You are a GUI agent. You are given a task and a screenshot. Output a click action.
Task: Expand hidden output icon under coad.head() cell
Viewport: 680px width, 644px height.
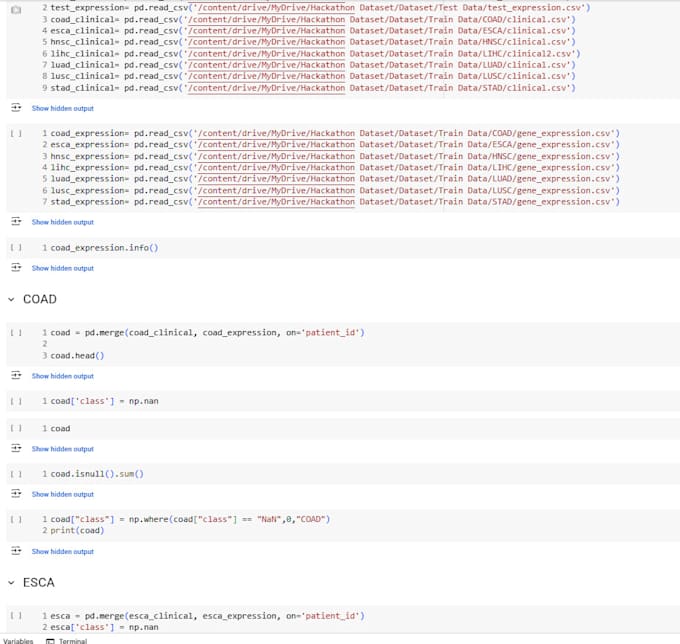[x=16, y=376]
